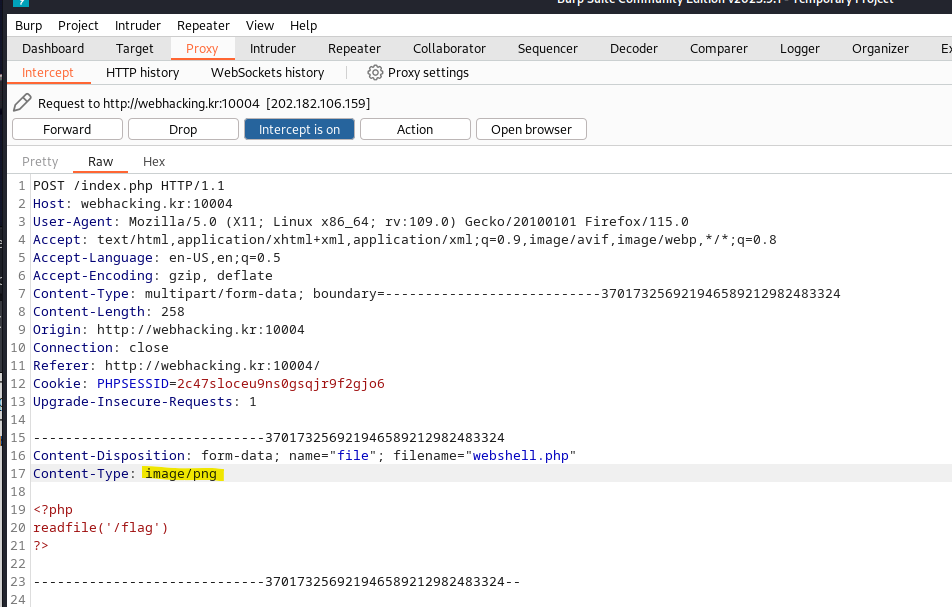Screen dimensions: 952x607
Task: Open the Action dropdown button
Action: (415, 129)
